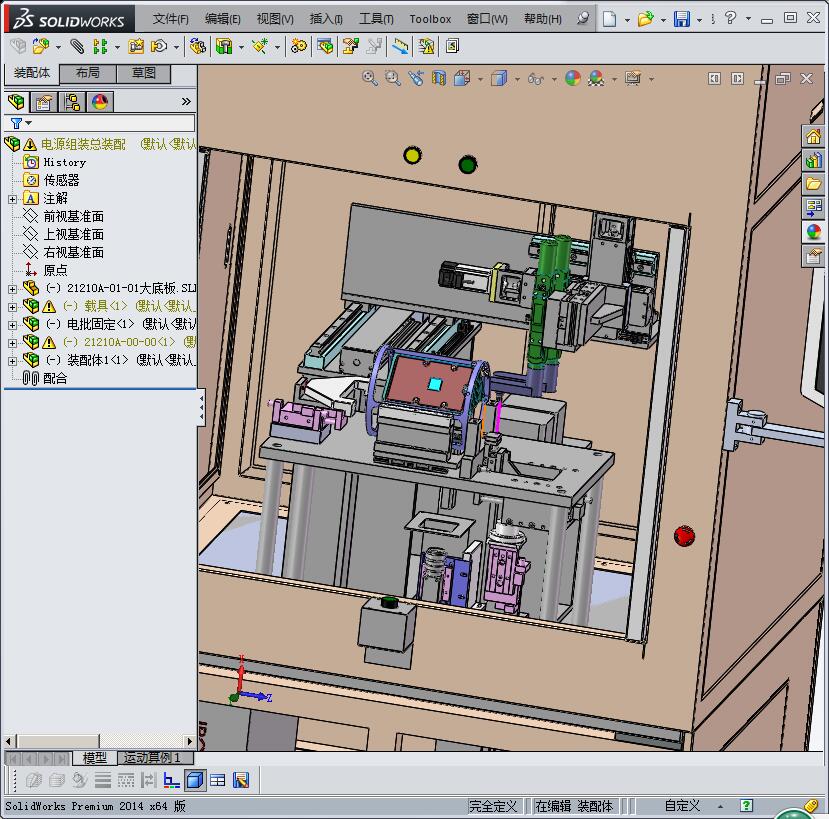
Task: Open File Explorer folder in task pane
Action: point(813,184)
